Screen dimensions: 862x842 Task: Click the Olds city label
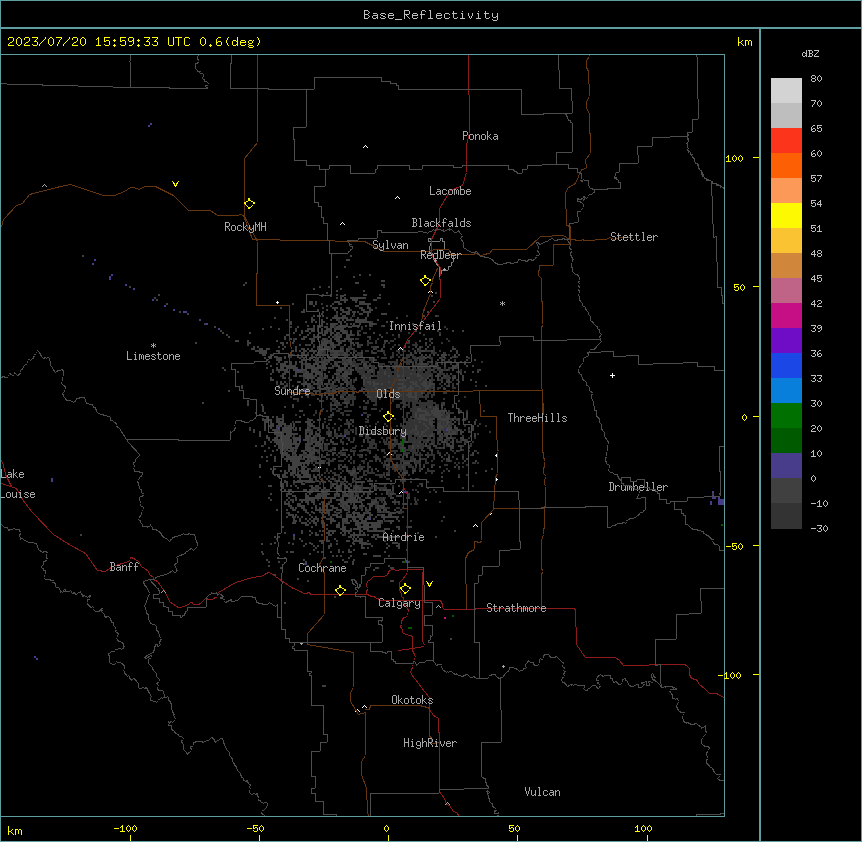coord(388,394)
